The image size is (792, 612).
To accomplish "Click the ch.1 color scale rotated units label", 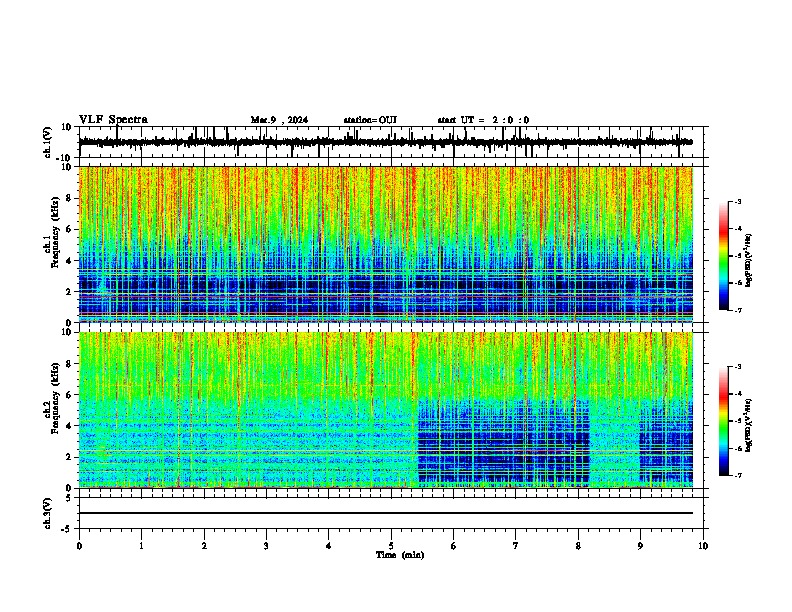I will (x=748, y=261).
